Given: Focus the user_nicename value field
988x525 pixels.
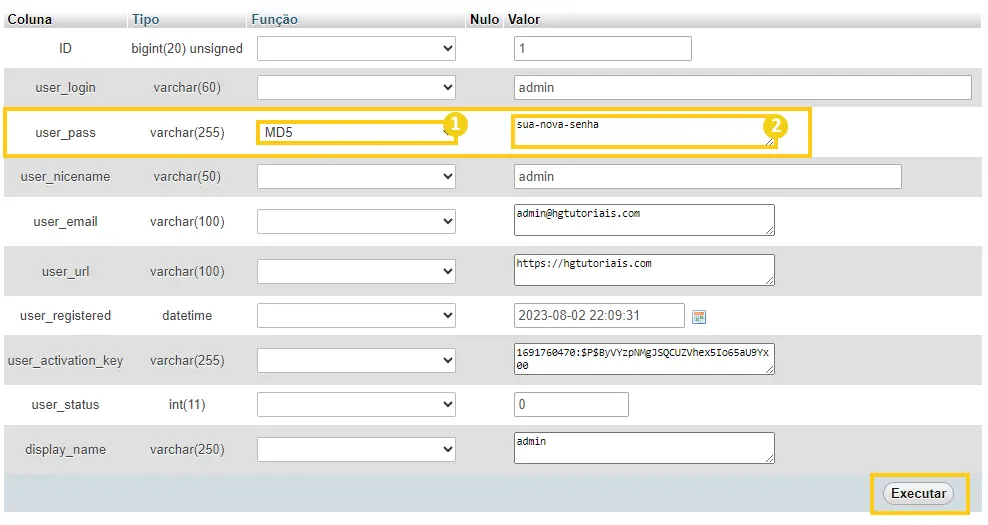Looking at the screenshot, I should coord(708,176).
